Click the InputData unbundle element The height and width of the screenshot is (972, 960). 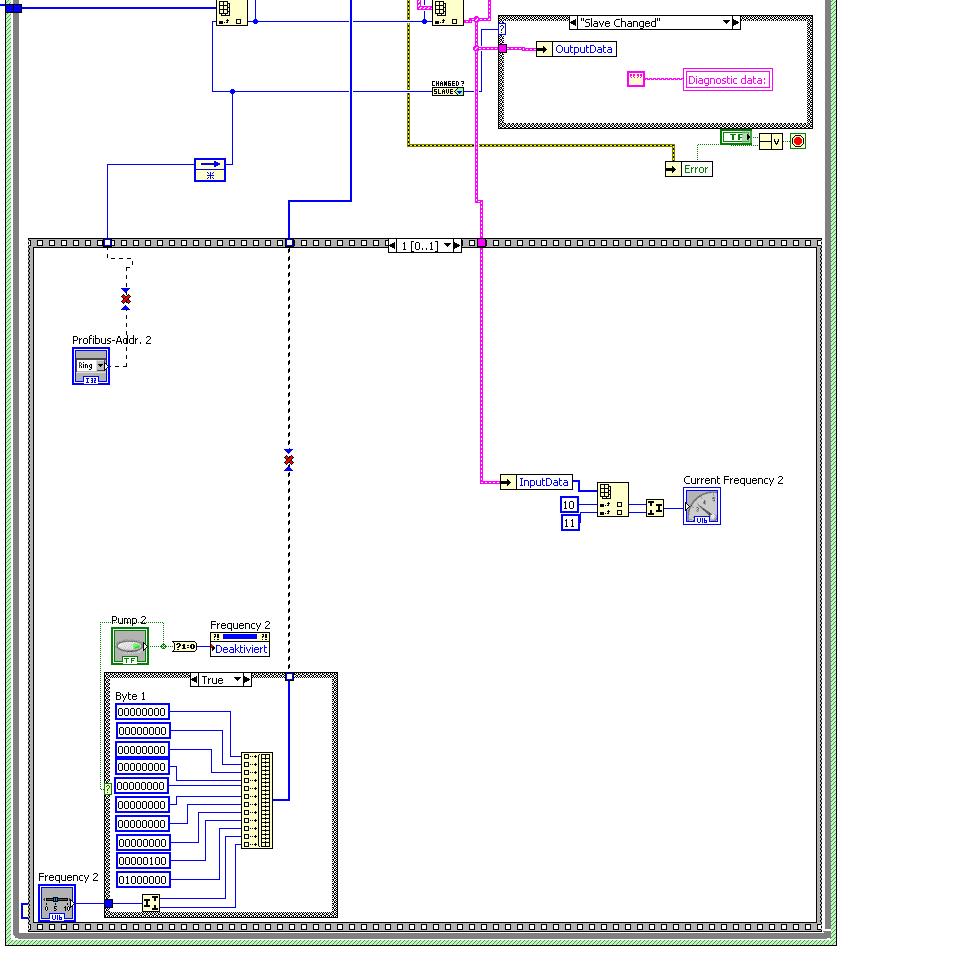536,482
